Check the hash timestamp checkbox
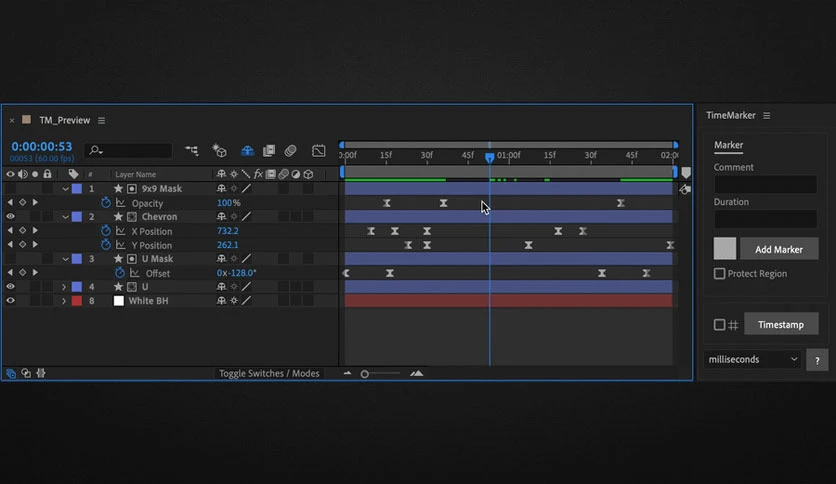This screenshot has width=836, height=484. (x=719, y=325)
